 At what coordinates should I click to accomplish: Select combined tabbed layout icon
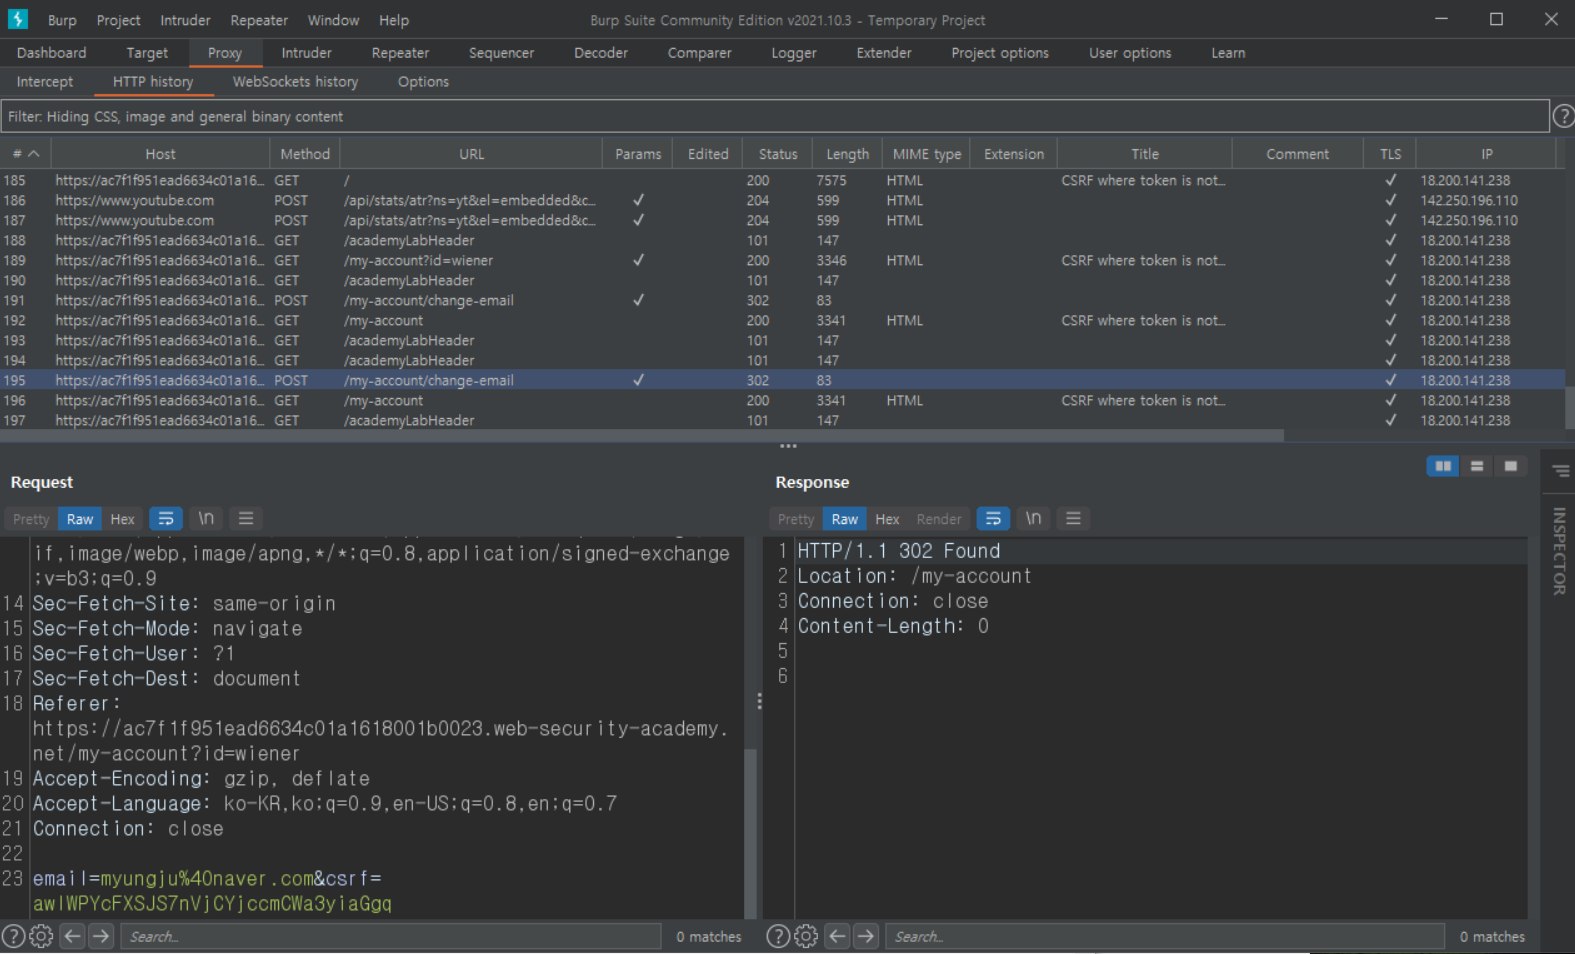1511,466
